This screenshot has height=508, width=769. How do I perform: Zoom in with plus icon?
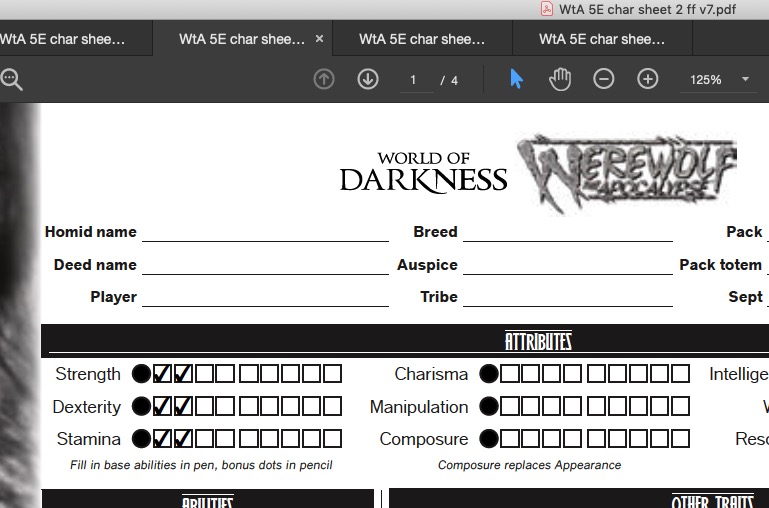click(x=647, y=79)
